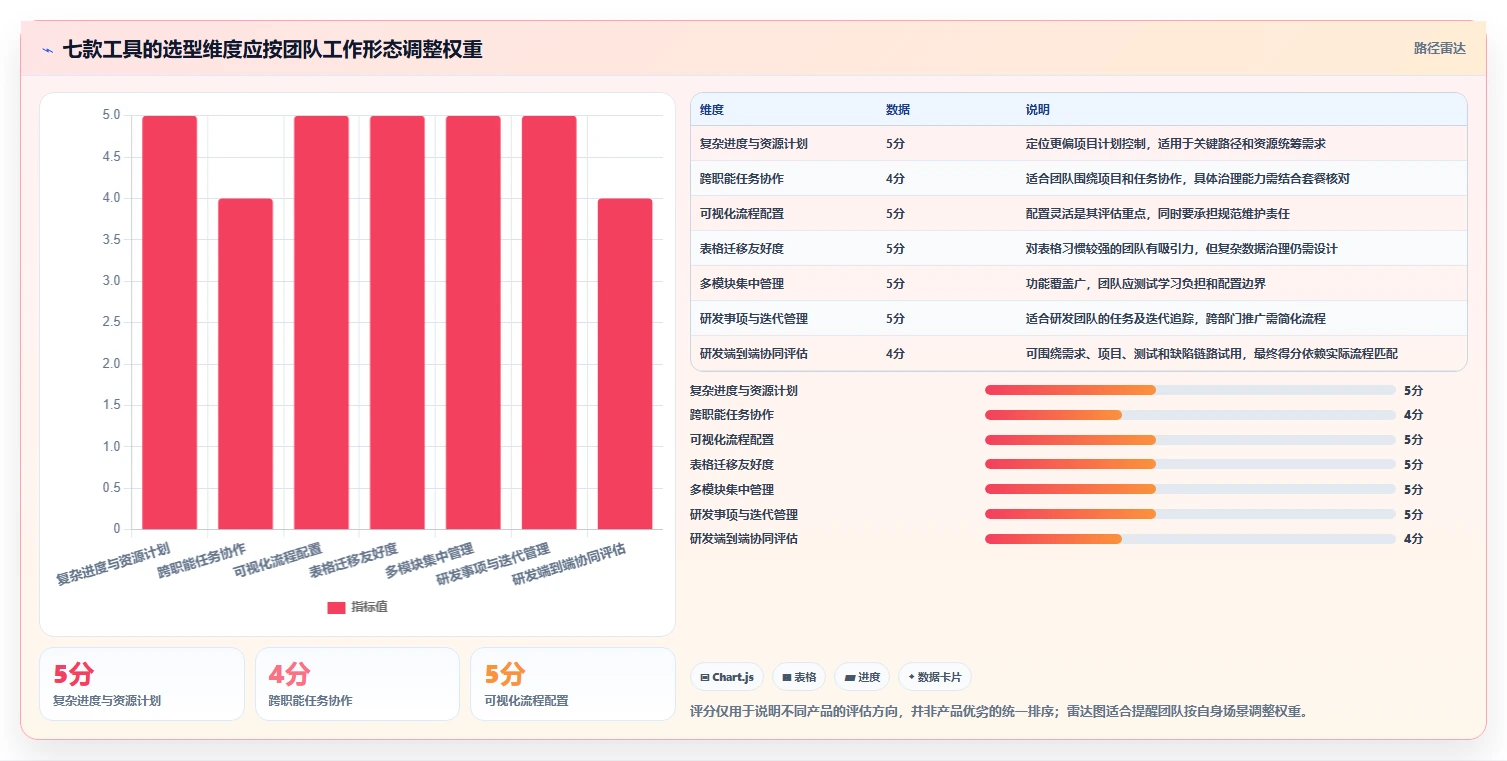
Task: Click the 4分 score in the 跨职能任务协作 table row
Action: (x=895, y=179)
